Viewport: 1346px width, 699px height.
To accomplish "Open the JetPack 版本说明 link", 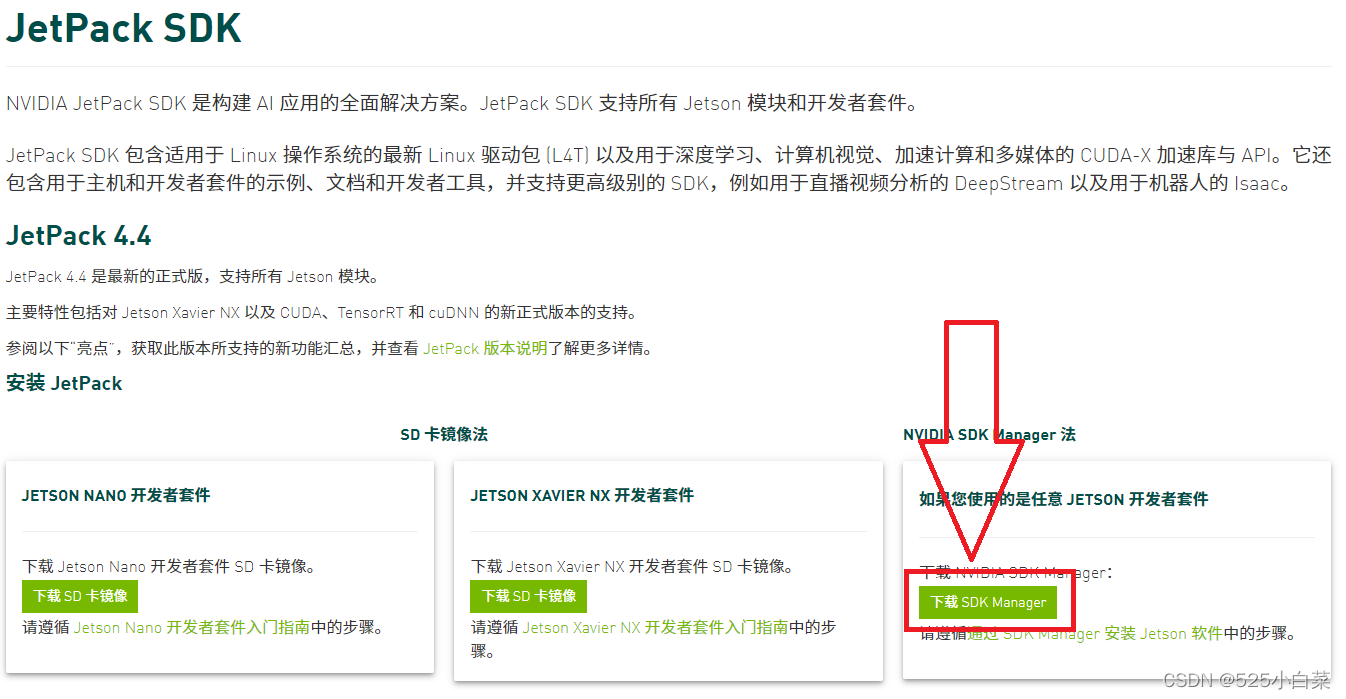I will coord(485,349).
